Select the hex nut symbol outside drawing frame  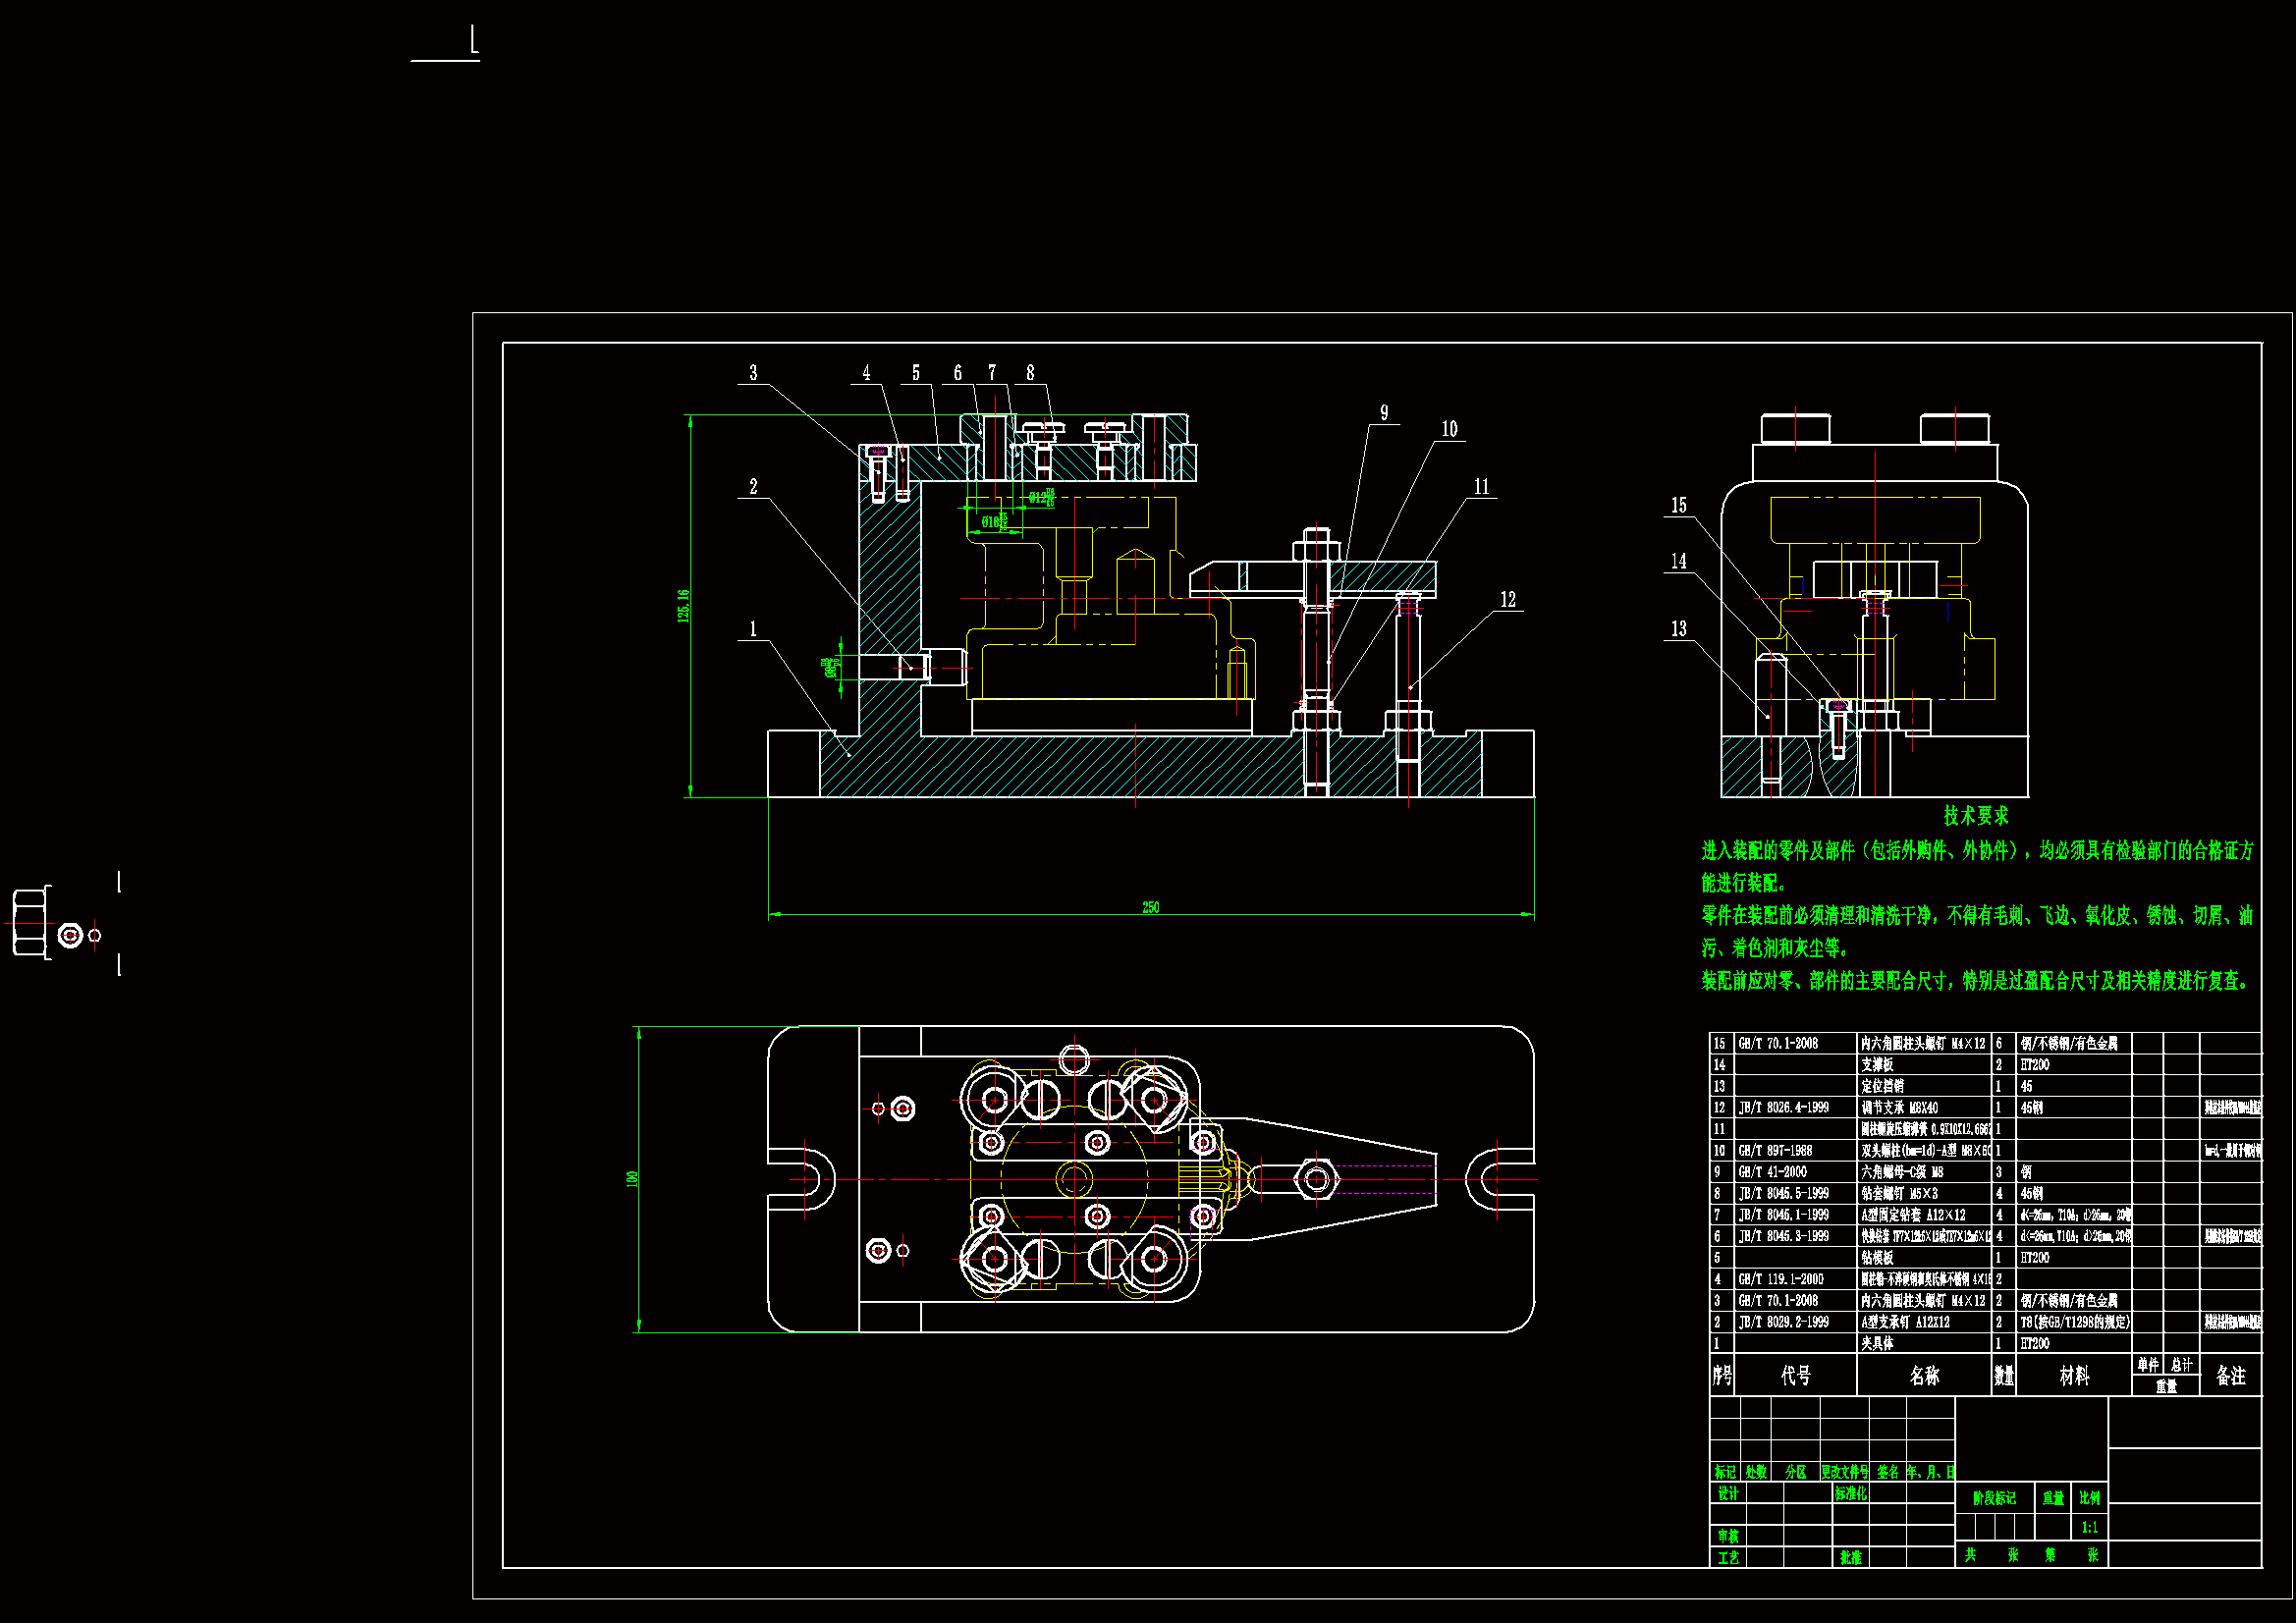[30, 921]
